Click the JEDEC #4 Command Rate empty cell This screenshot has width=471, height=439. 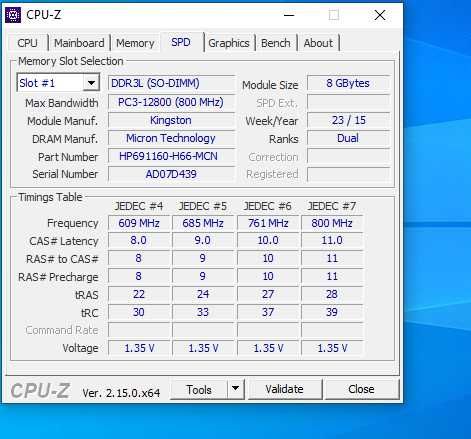coord(139,330)
